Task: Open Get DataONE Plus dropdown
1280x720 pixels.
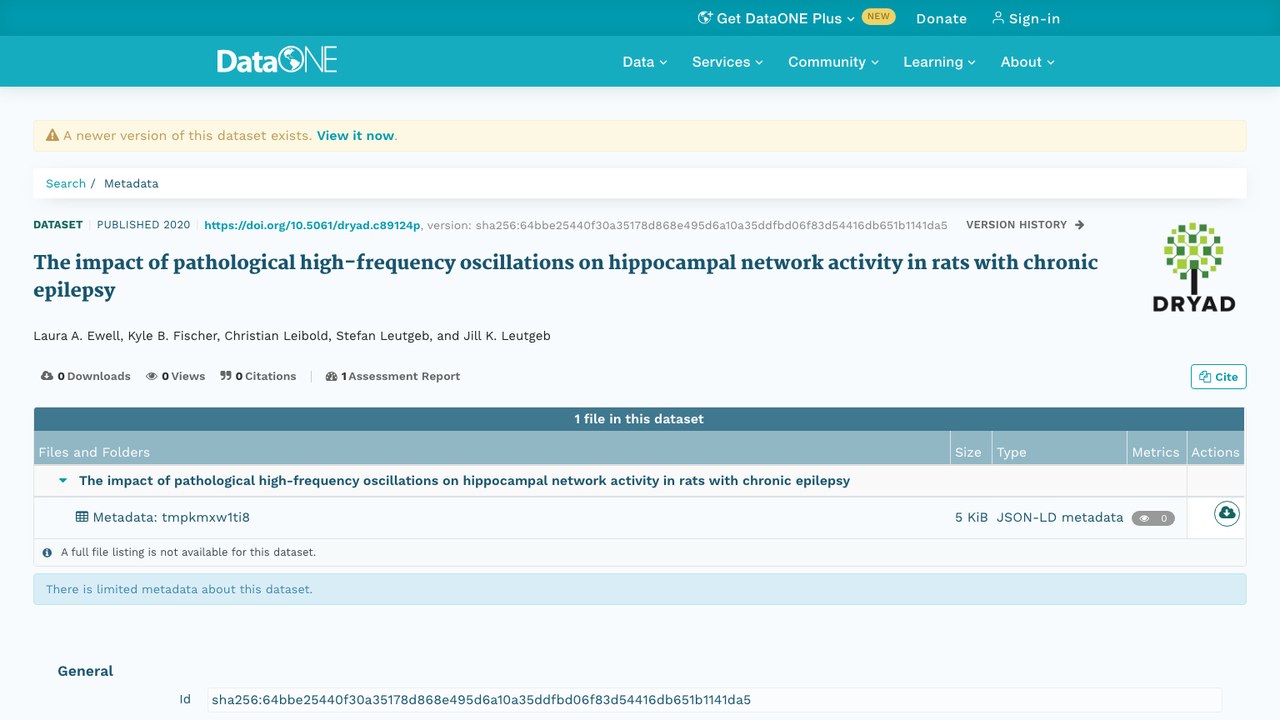Action: coord(777,18)
